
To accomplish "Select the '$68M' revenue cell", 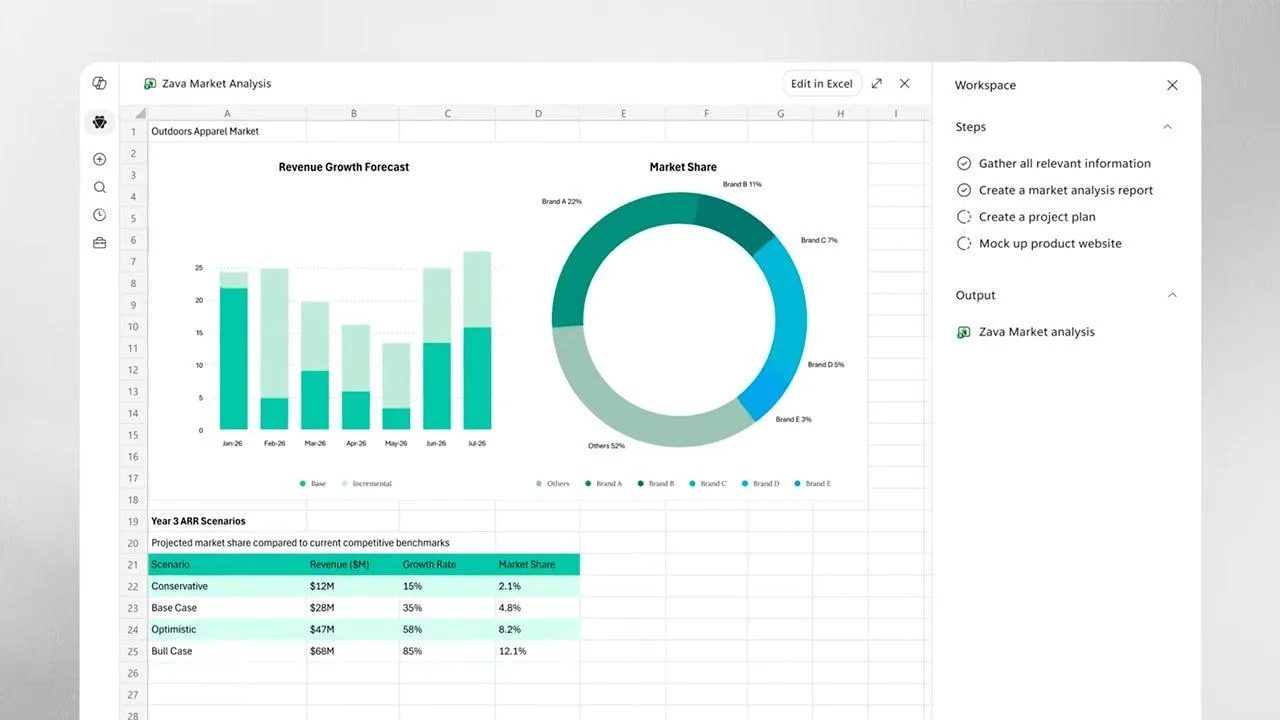I will click(353, 651).
